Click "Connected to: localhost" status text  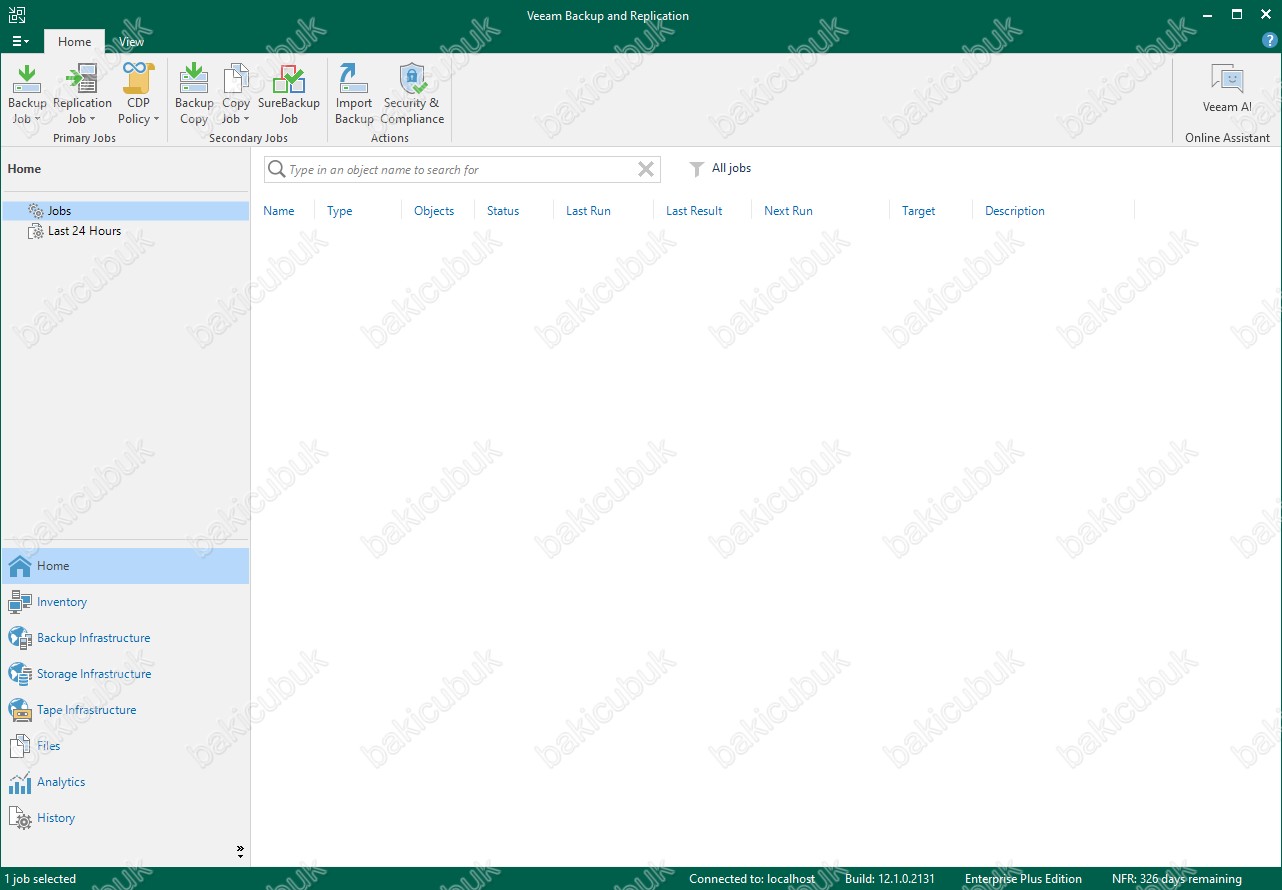pos(752,879)
